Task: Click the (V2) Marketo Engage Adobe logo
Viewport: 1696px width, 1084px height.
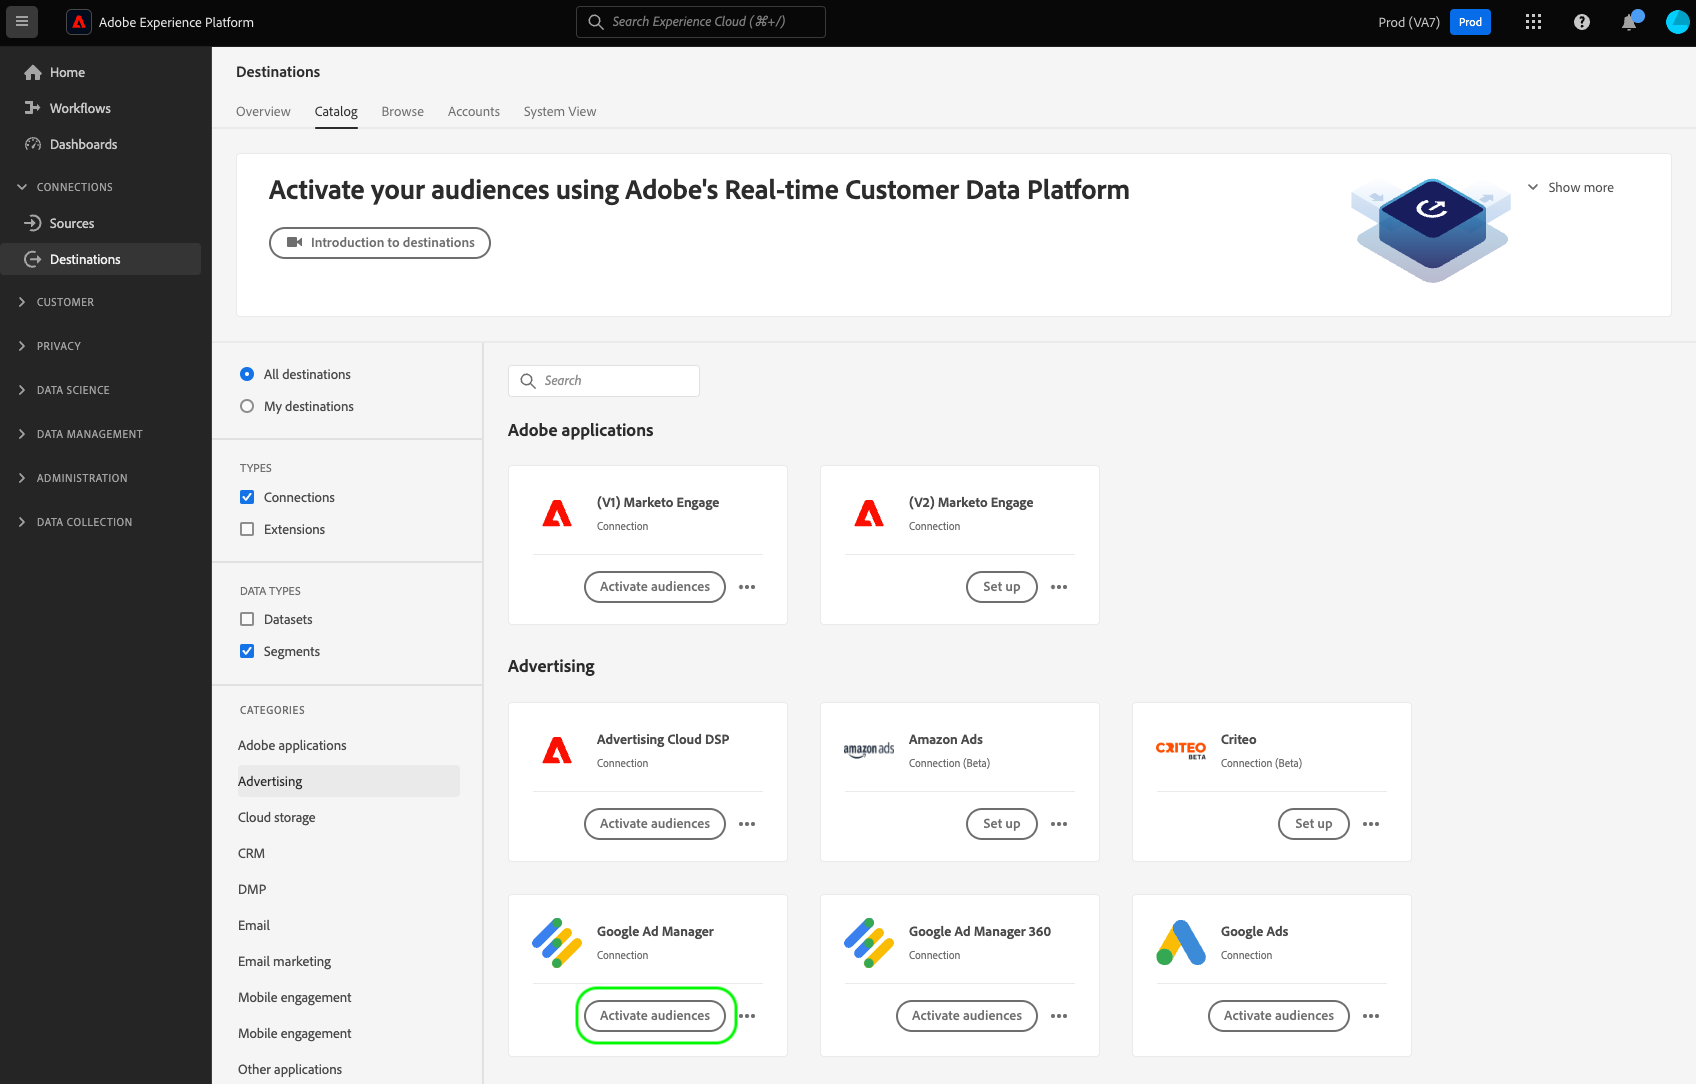Action: 869,513
